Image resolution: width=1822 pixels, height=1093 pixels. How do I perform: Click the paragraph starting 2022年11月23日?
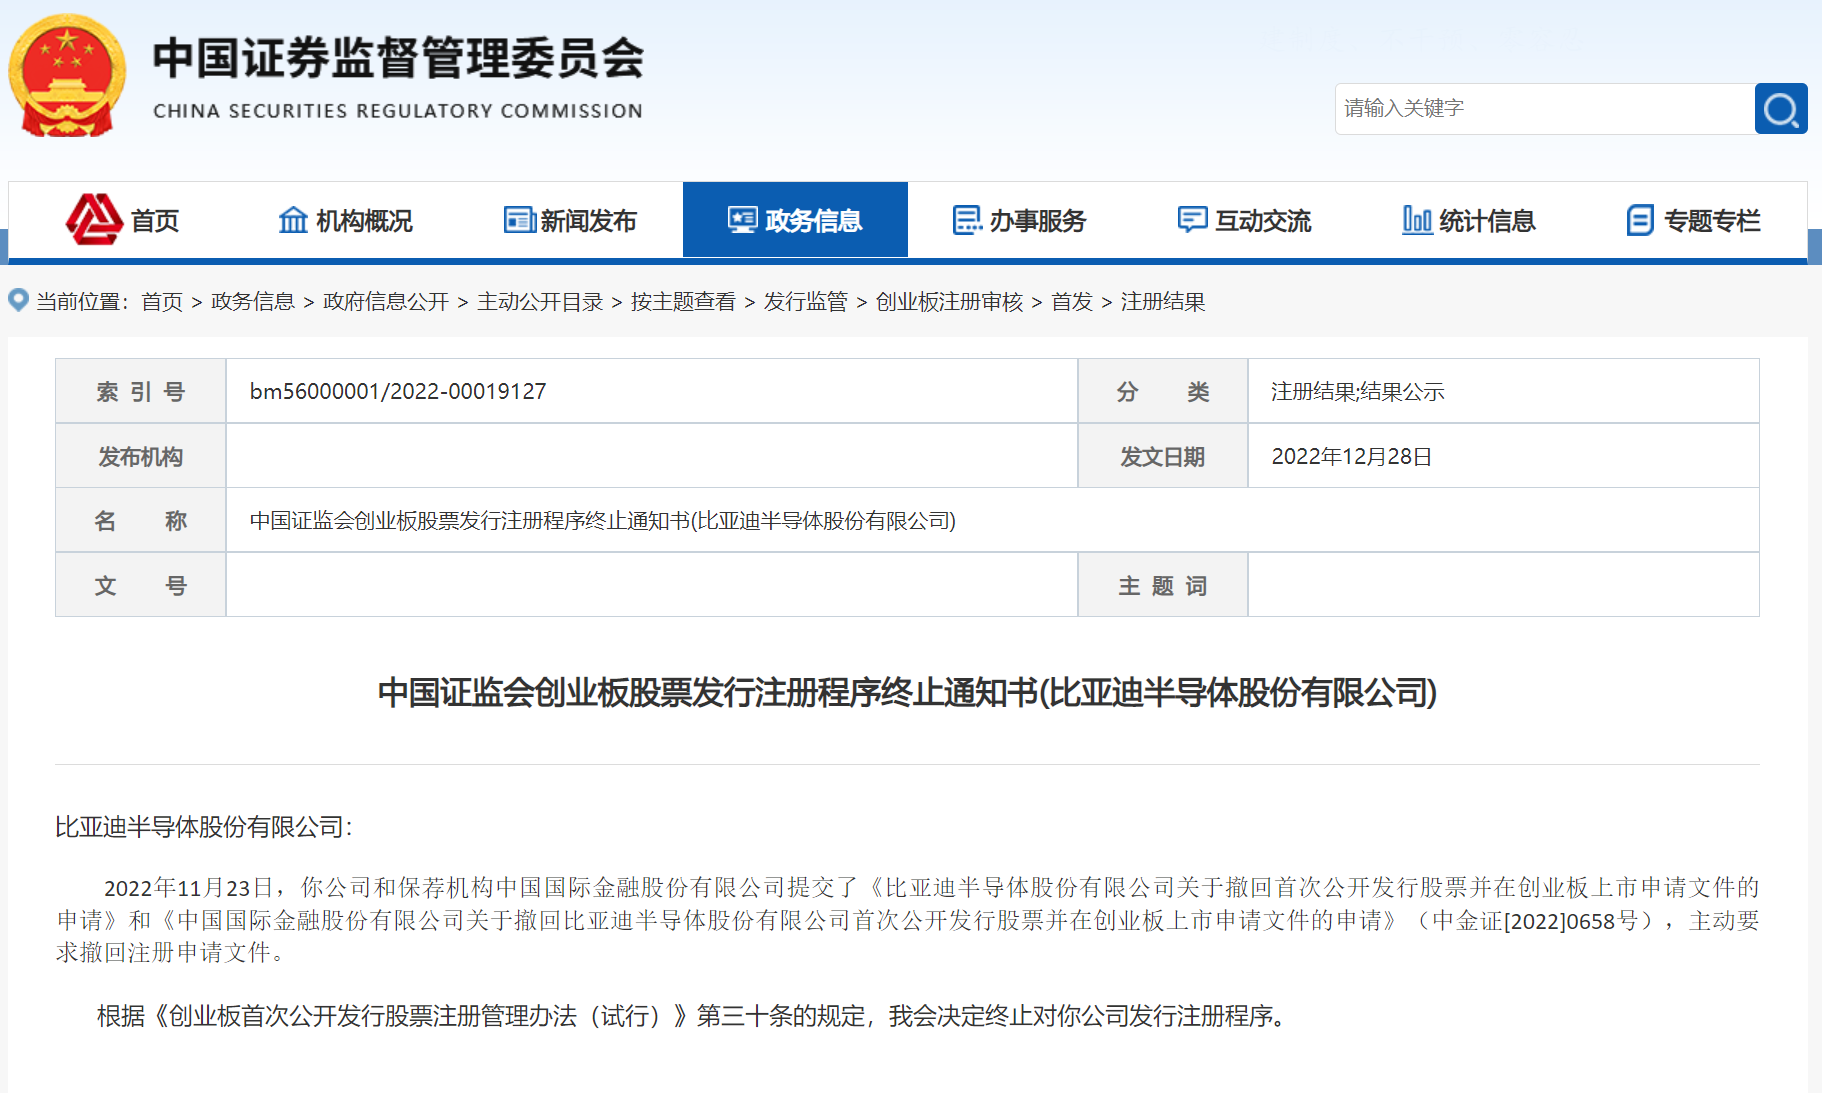(x=907, y=920)
